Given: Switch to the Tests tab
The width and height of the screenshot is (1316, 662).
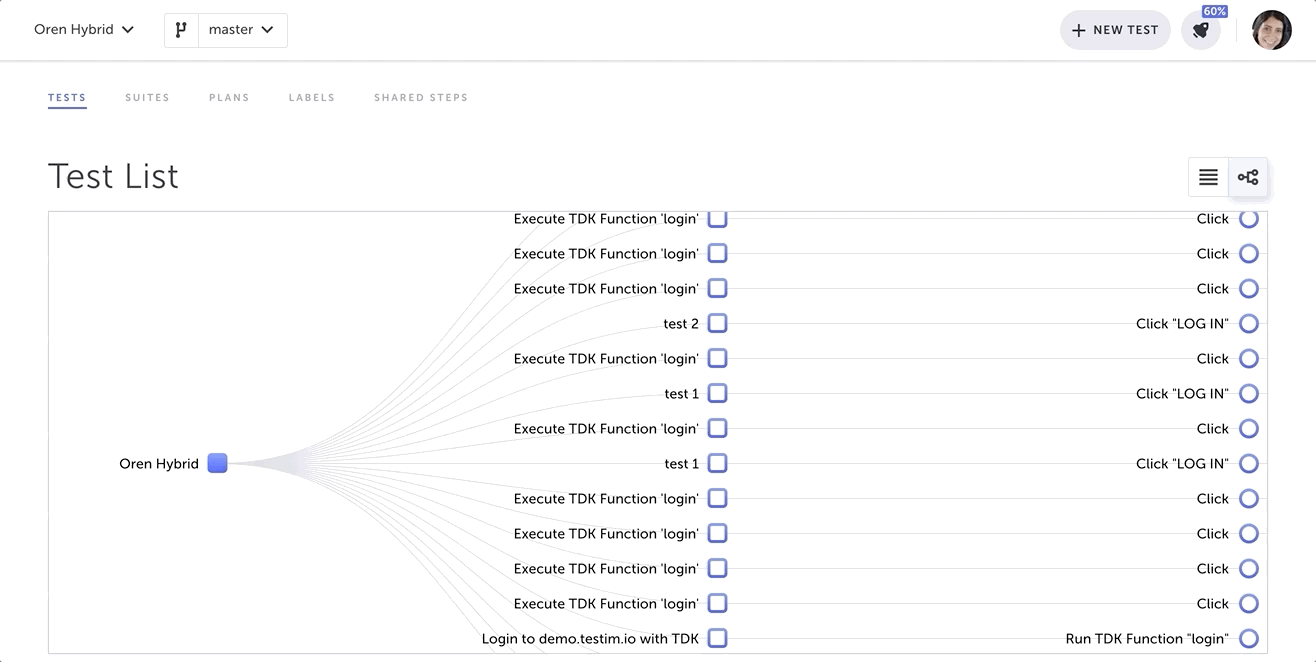Looking at the screenshot, I should [x=67, y=98].
